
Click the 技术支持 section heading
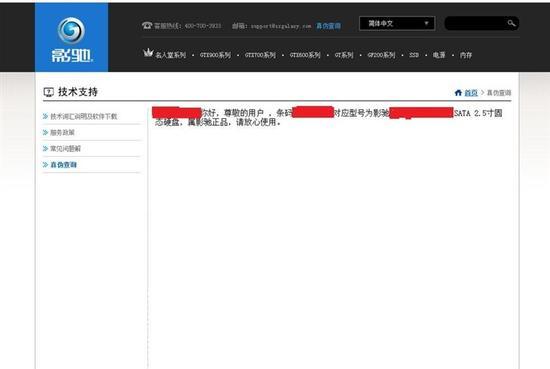(78, 92)
